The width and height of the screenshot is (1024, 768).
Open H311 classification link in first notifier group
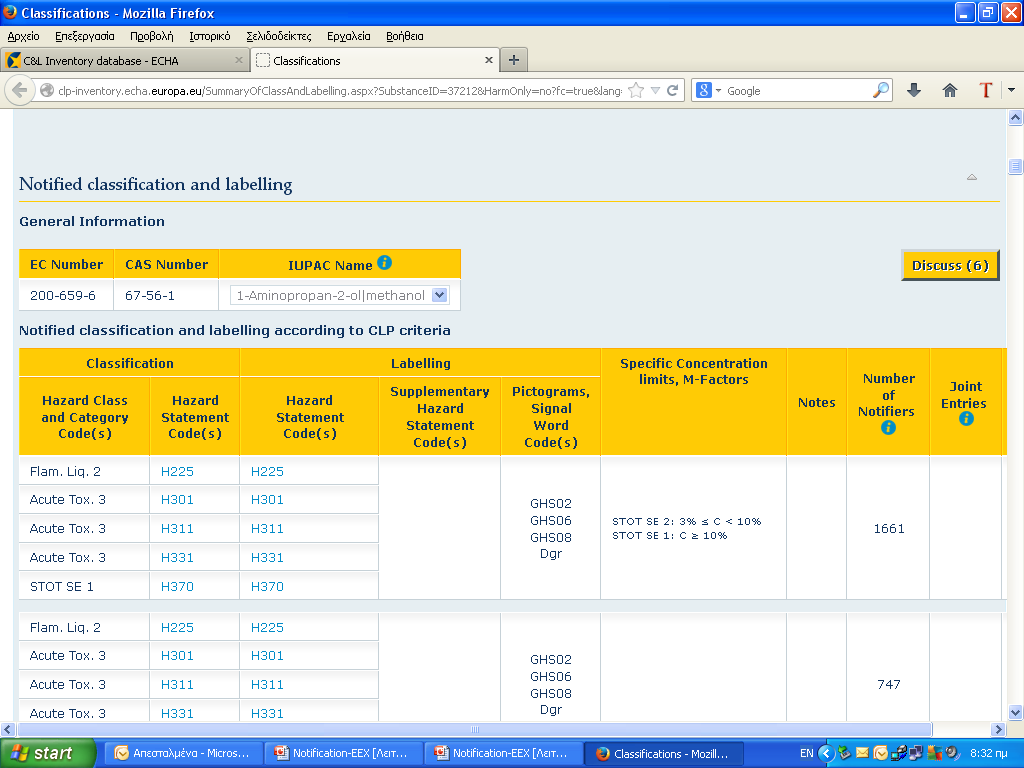(177, 528)
